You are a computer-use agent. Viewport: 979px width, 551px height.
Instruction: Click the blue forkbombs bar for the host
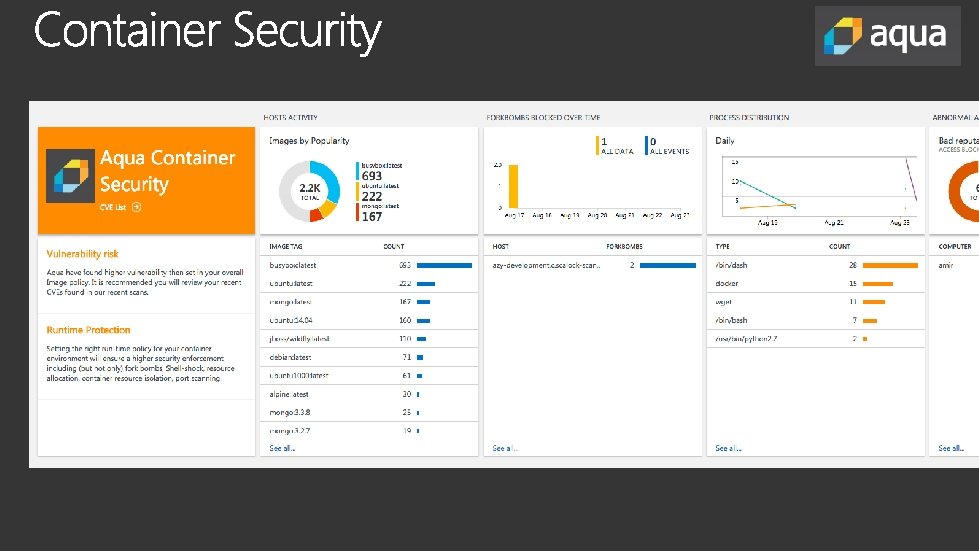(667, 265)
